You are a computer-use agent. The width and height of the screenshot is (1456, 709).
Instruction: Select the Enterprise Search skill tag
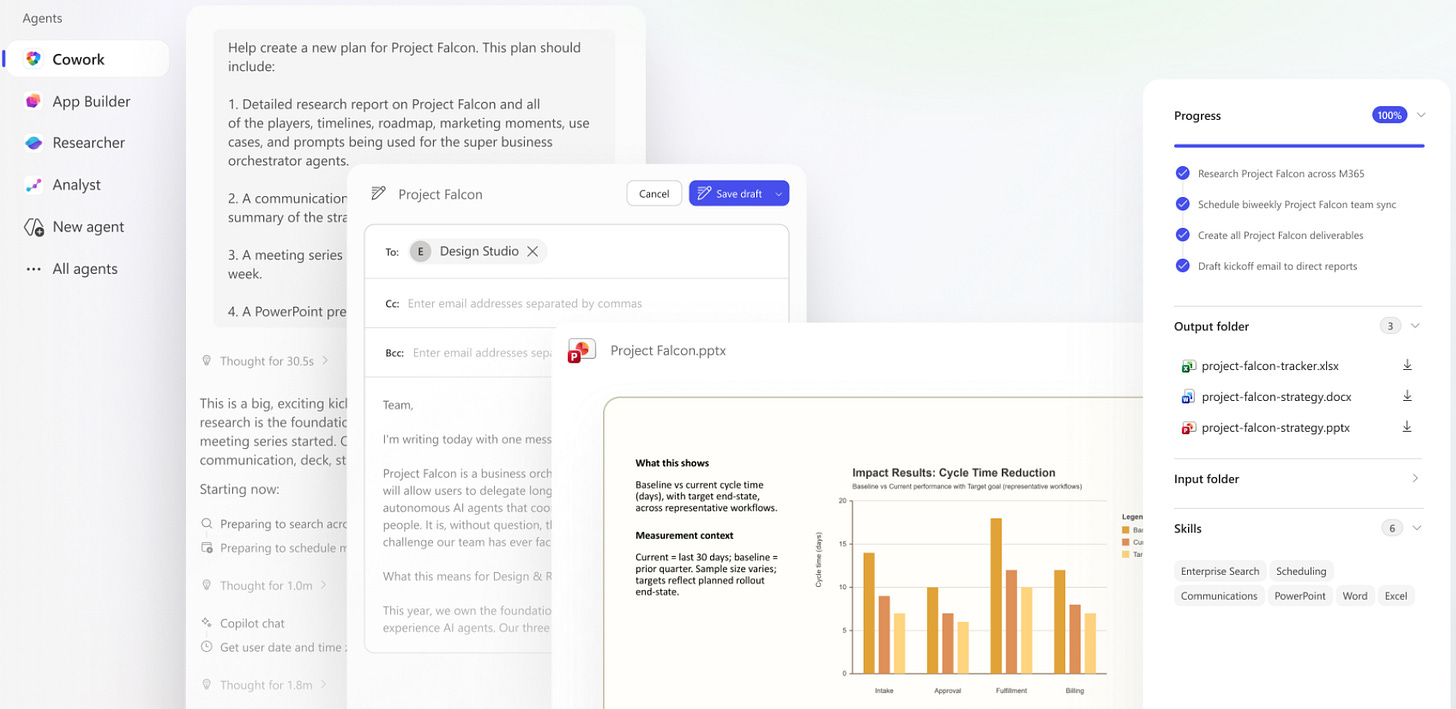pyautogui.click(x=1220, y=571)
